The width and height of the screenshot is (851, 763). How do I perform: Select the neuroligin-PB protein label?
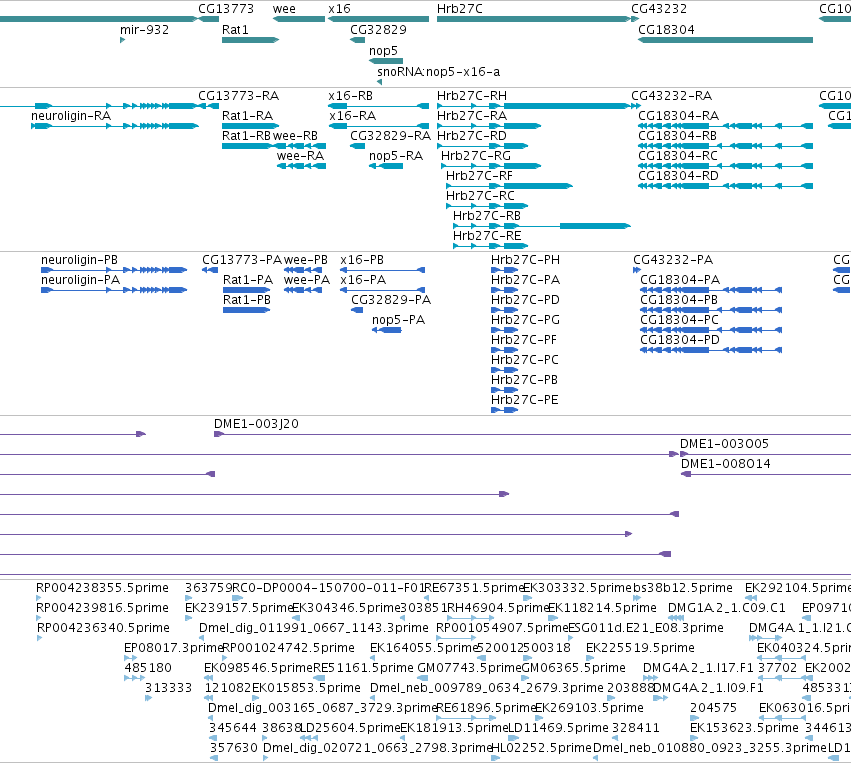(x=79, y=260)
